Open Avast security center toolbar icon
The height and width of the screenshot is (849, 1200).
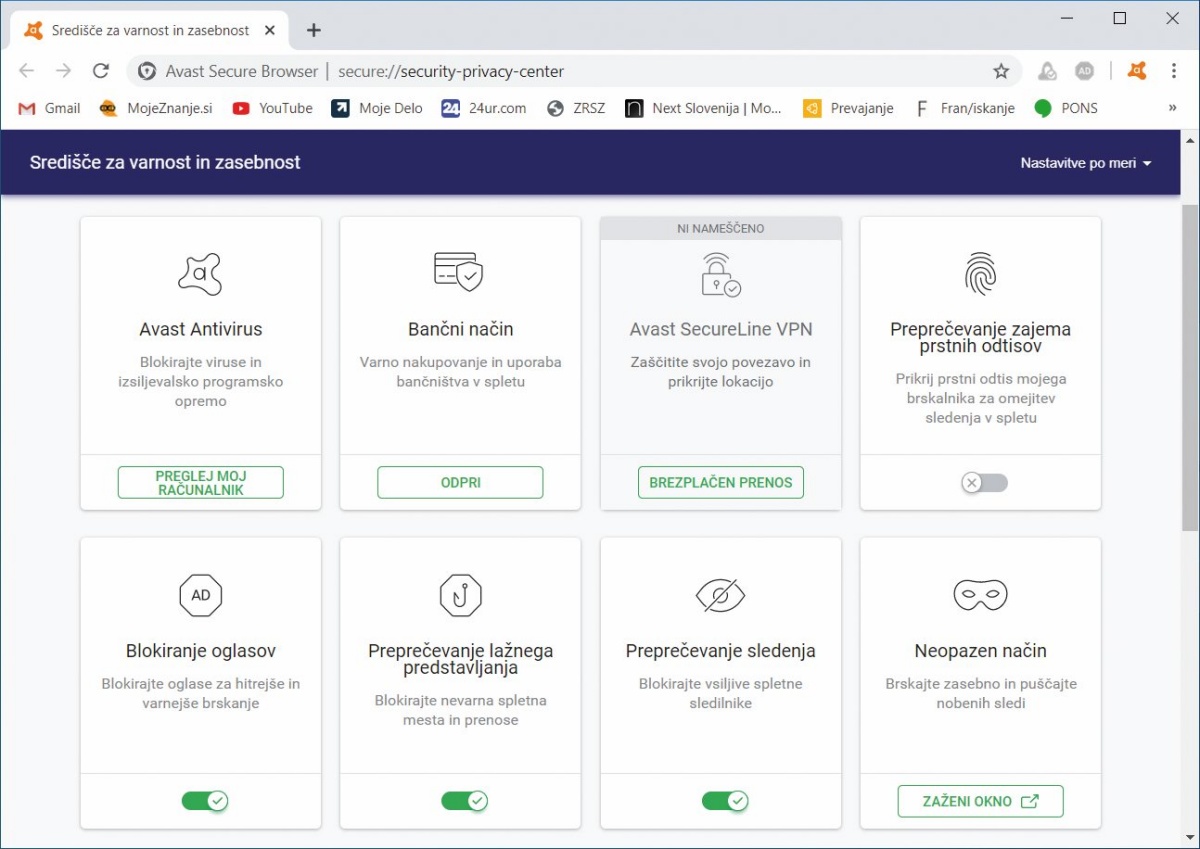1136,71
